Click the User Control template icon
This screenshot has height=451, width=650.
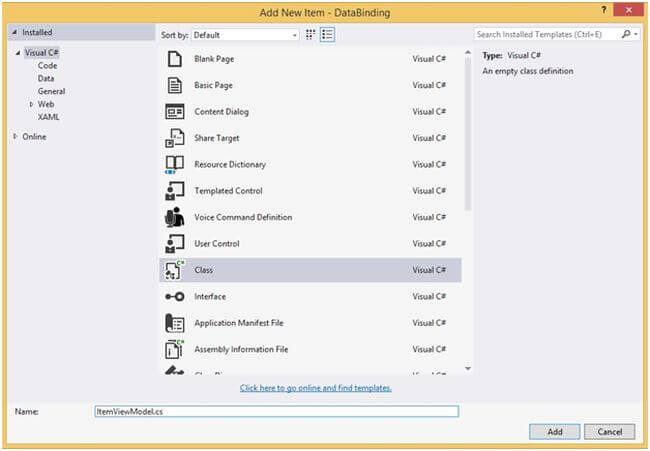click(175, 244)
